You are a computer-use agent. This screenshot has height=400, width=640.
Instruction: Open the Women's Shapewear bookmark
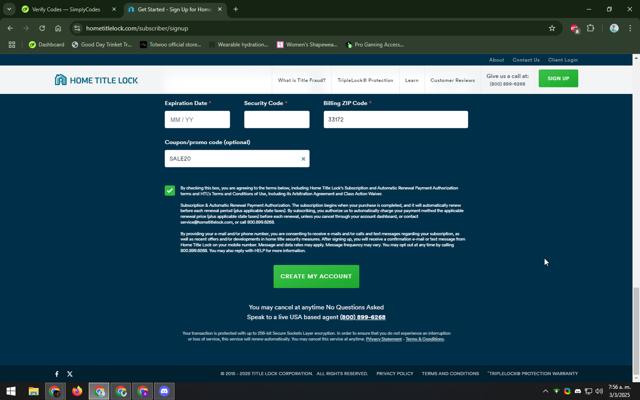coord(307,44)
